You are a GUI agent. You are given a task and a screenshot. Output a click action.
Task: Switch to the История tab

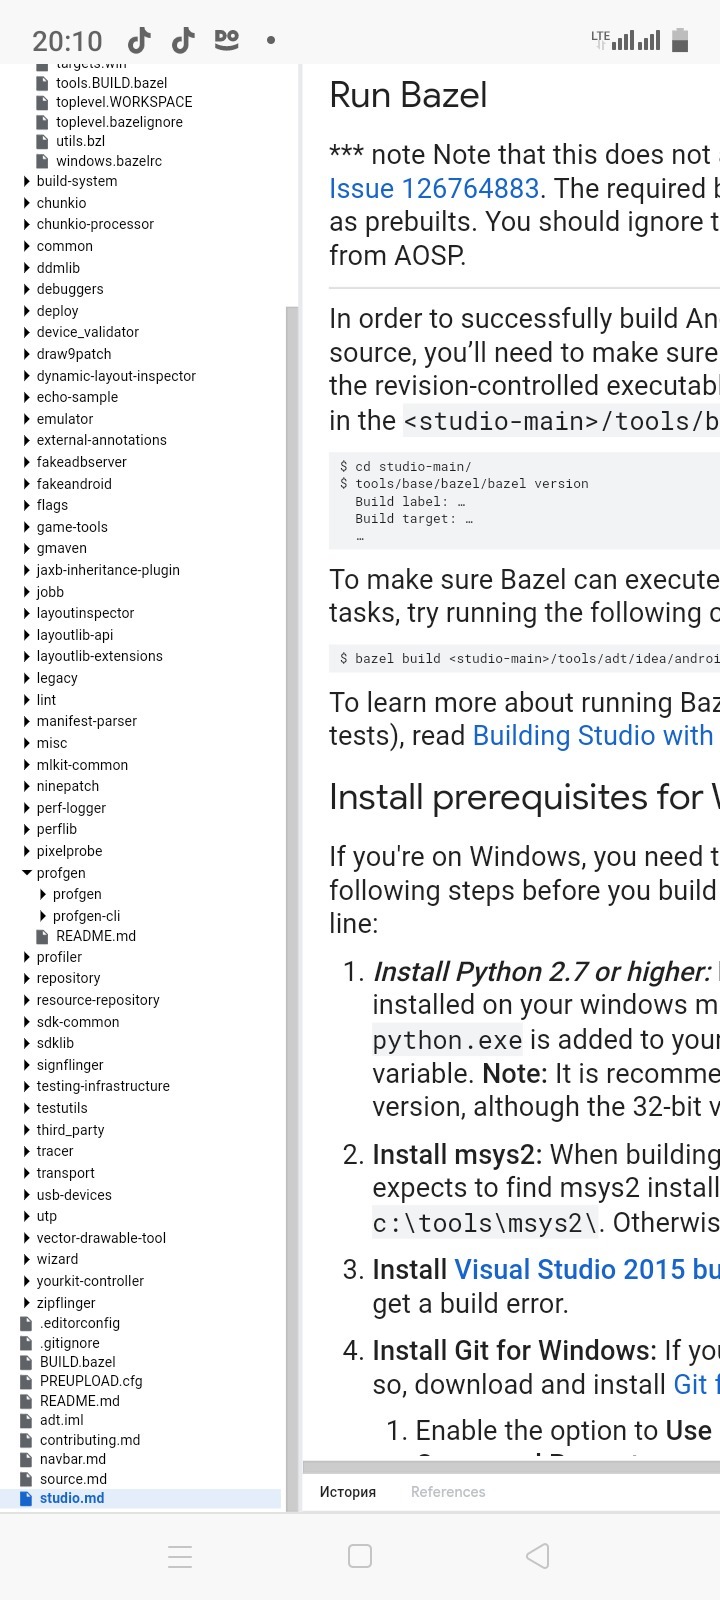pyautogui.click(x=348, y=1492)
